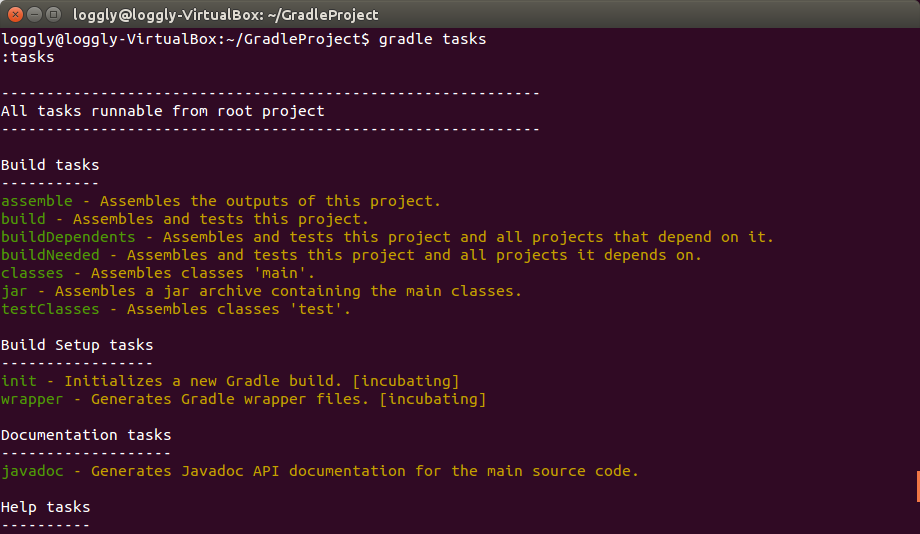Click the 'Help tasks' heading
This screenshot has height=534, width=920.
click(46, 507)
